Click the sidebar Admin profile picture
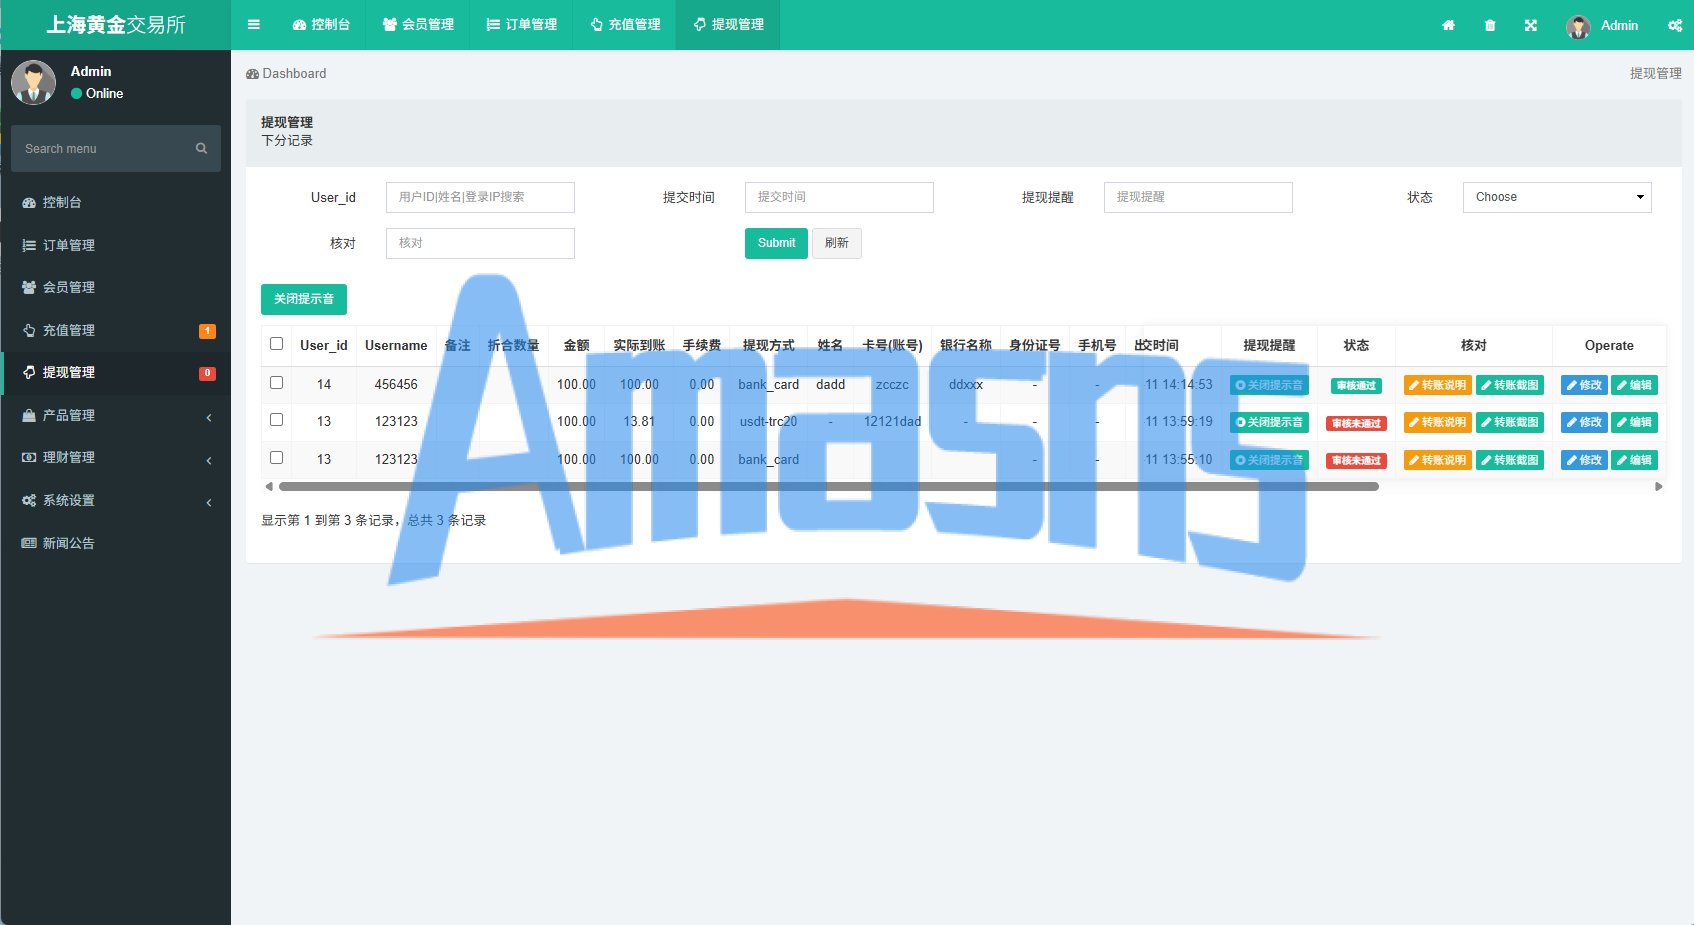 pyautogui.click(x=34, y=82)
